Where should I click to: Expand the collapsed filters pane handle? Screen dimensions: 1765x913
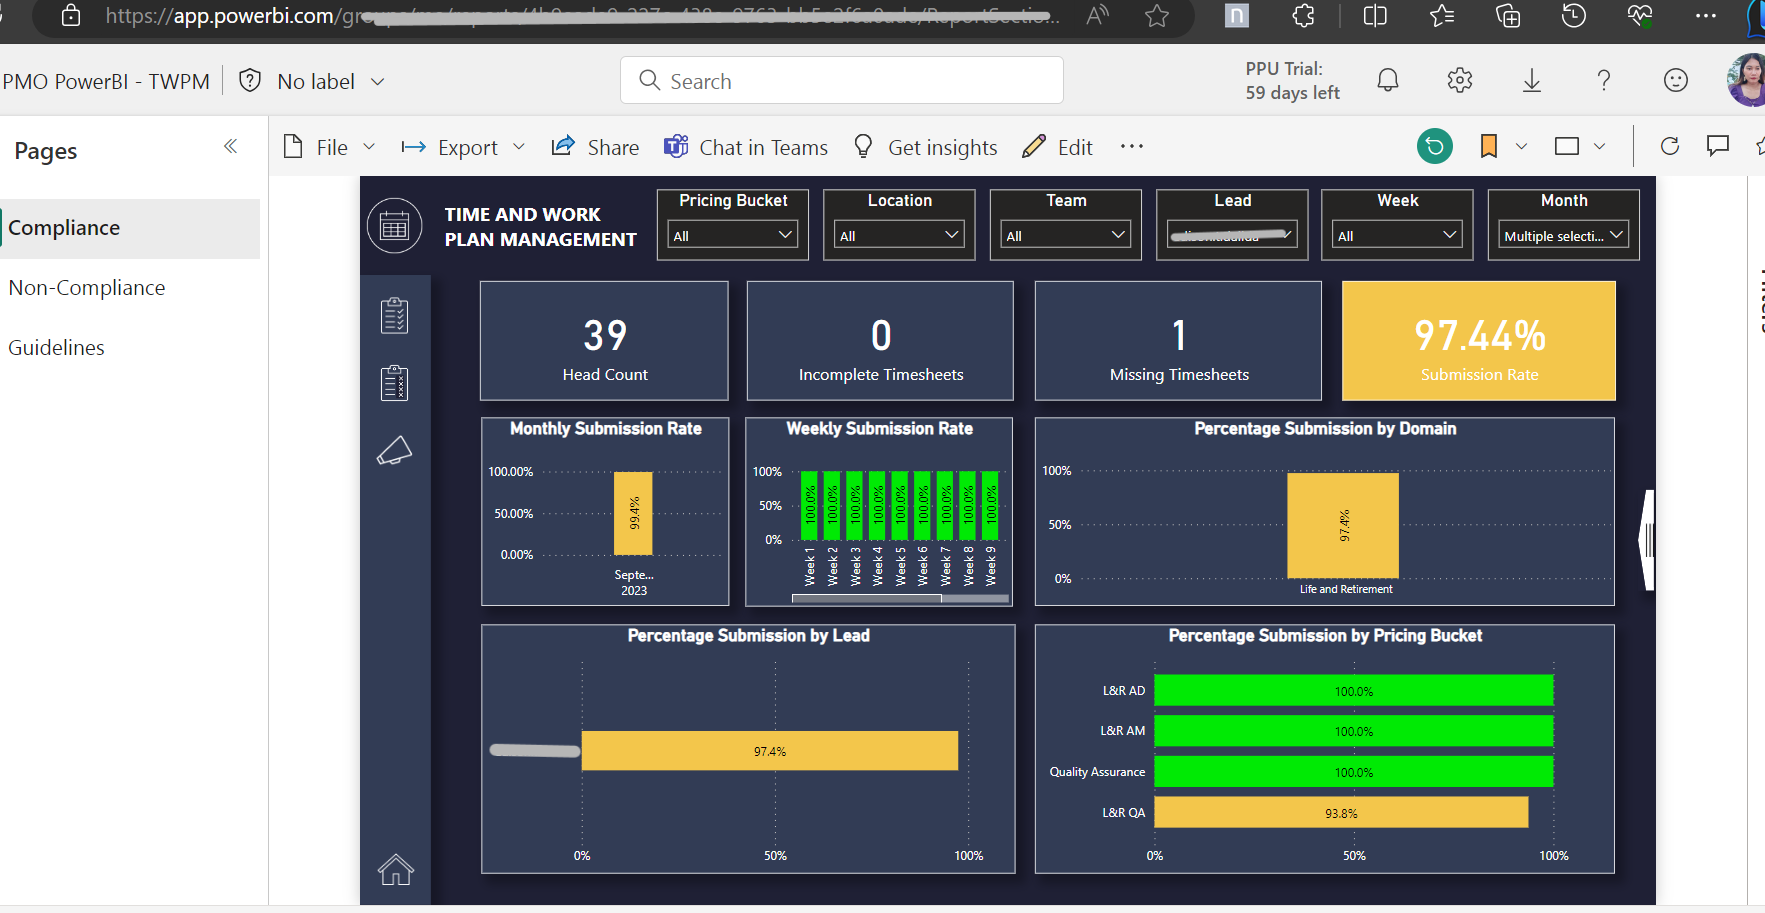click(1646, 540)
